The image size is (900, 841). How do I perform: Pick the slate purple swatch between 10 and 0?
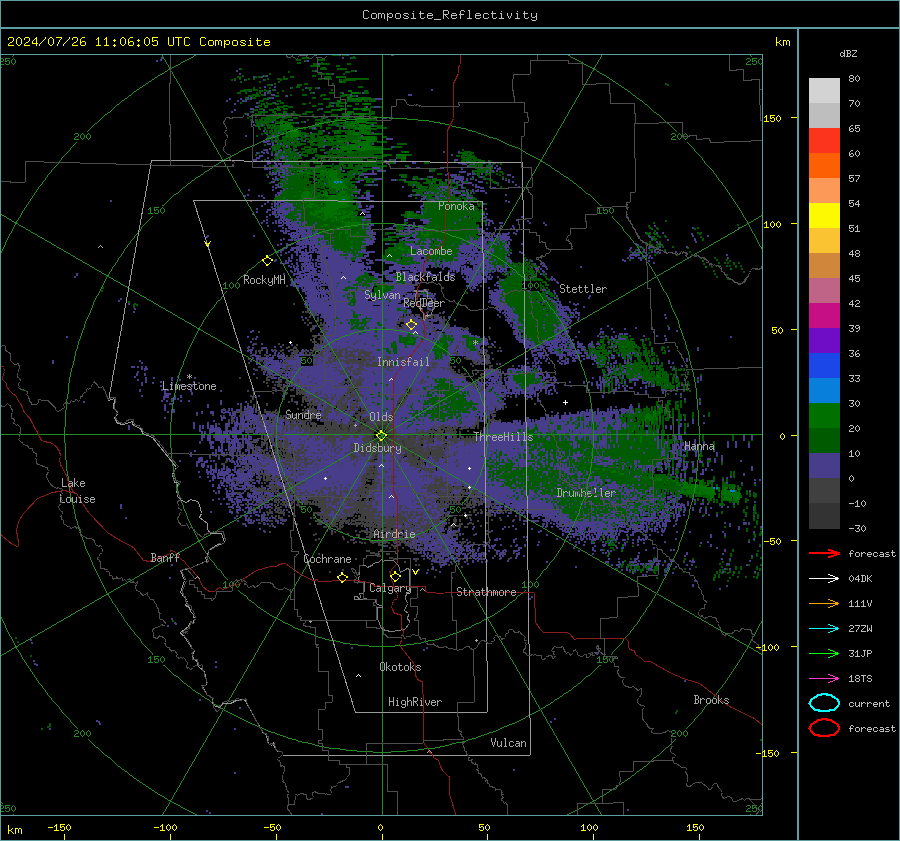tap(824, 466)
